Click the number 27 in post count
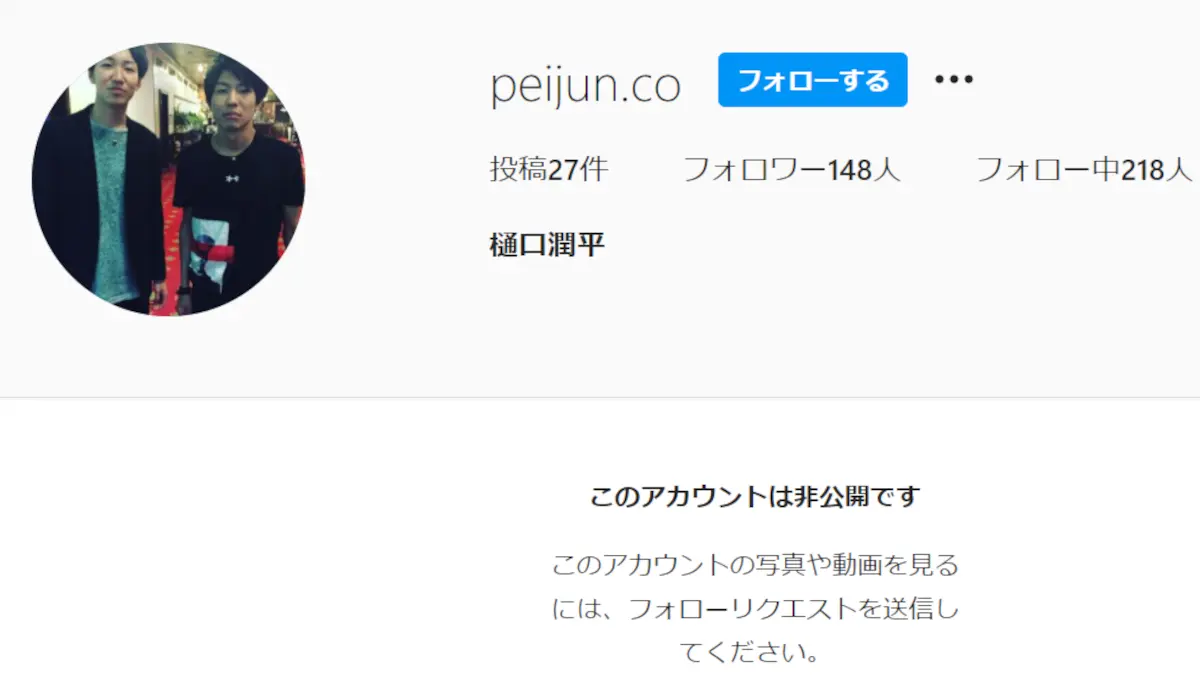 pyautogui.click(x=564, y=170)
